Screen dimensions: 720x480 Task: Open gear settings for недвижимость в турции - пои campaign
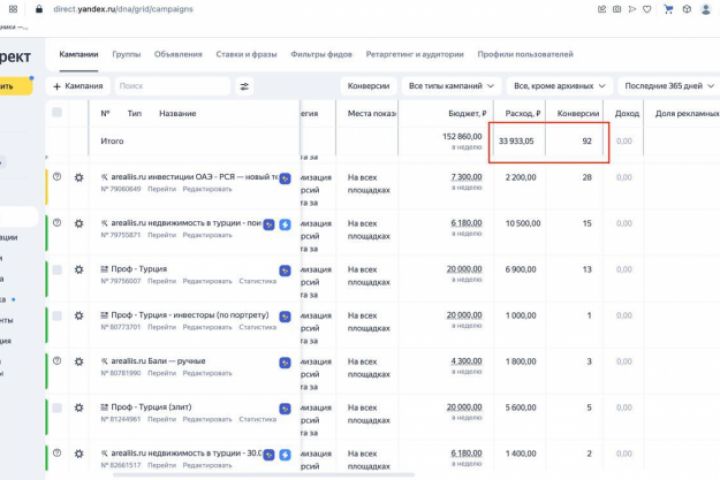79,223
